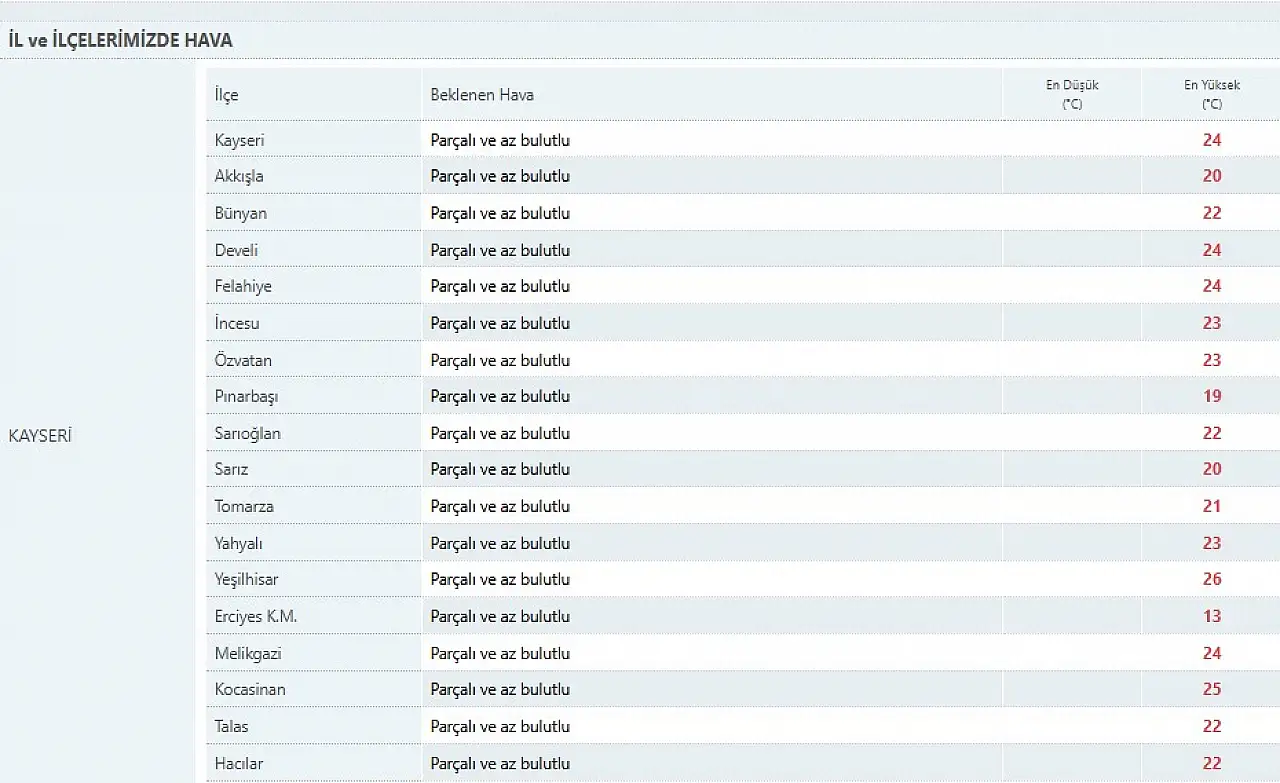Click Özvatan's highest temperature value 23
Screen dimensions: 1280x783
[1212, 360]
